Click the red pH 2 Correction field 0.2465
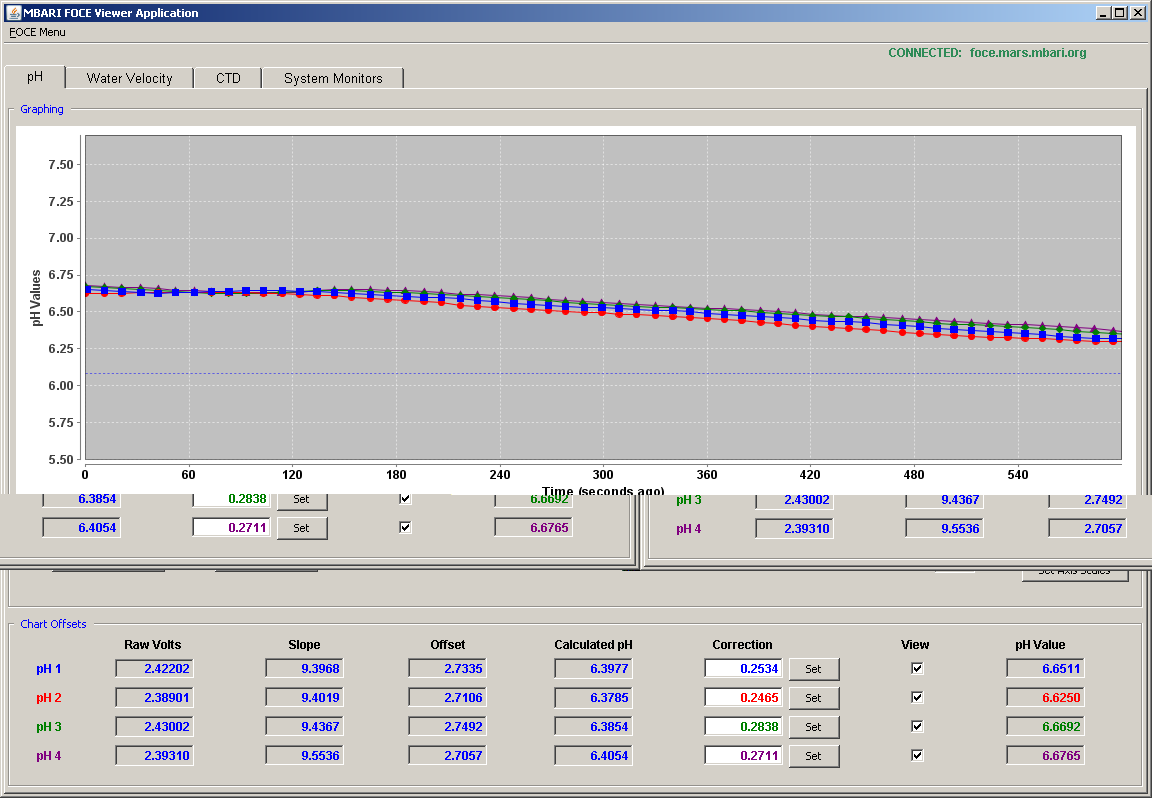 pos(743,697)
